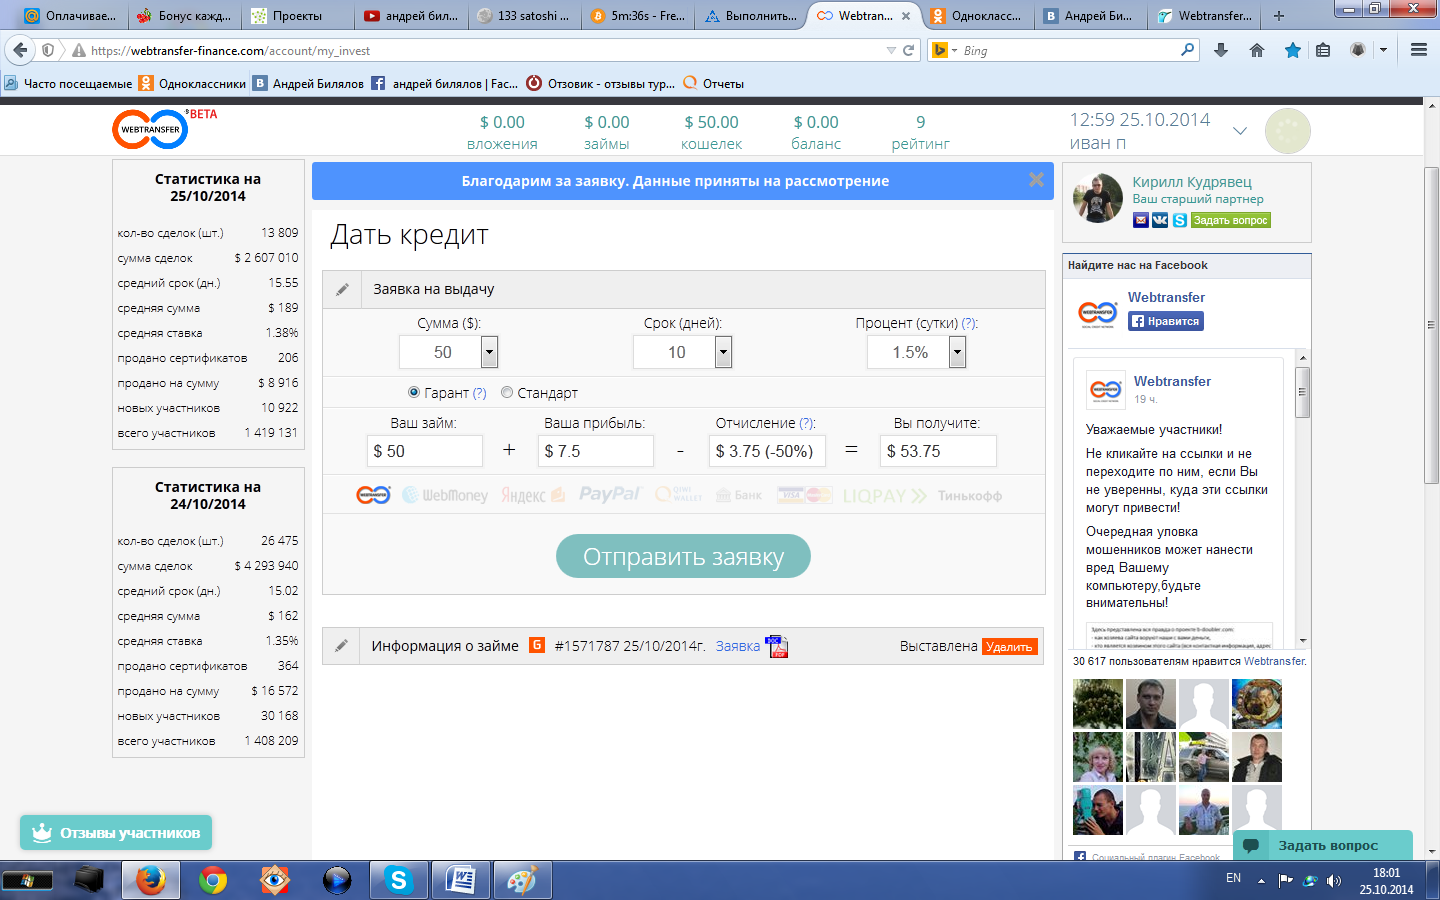The height and width of the screenshot is (900, 1440).
Task: Click the downloads arrow icon in the toolbar
Action: point(1221,50)
